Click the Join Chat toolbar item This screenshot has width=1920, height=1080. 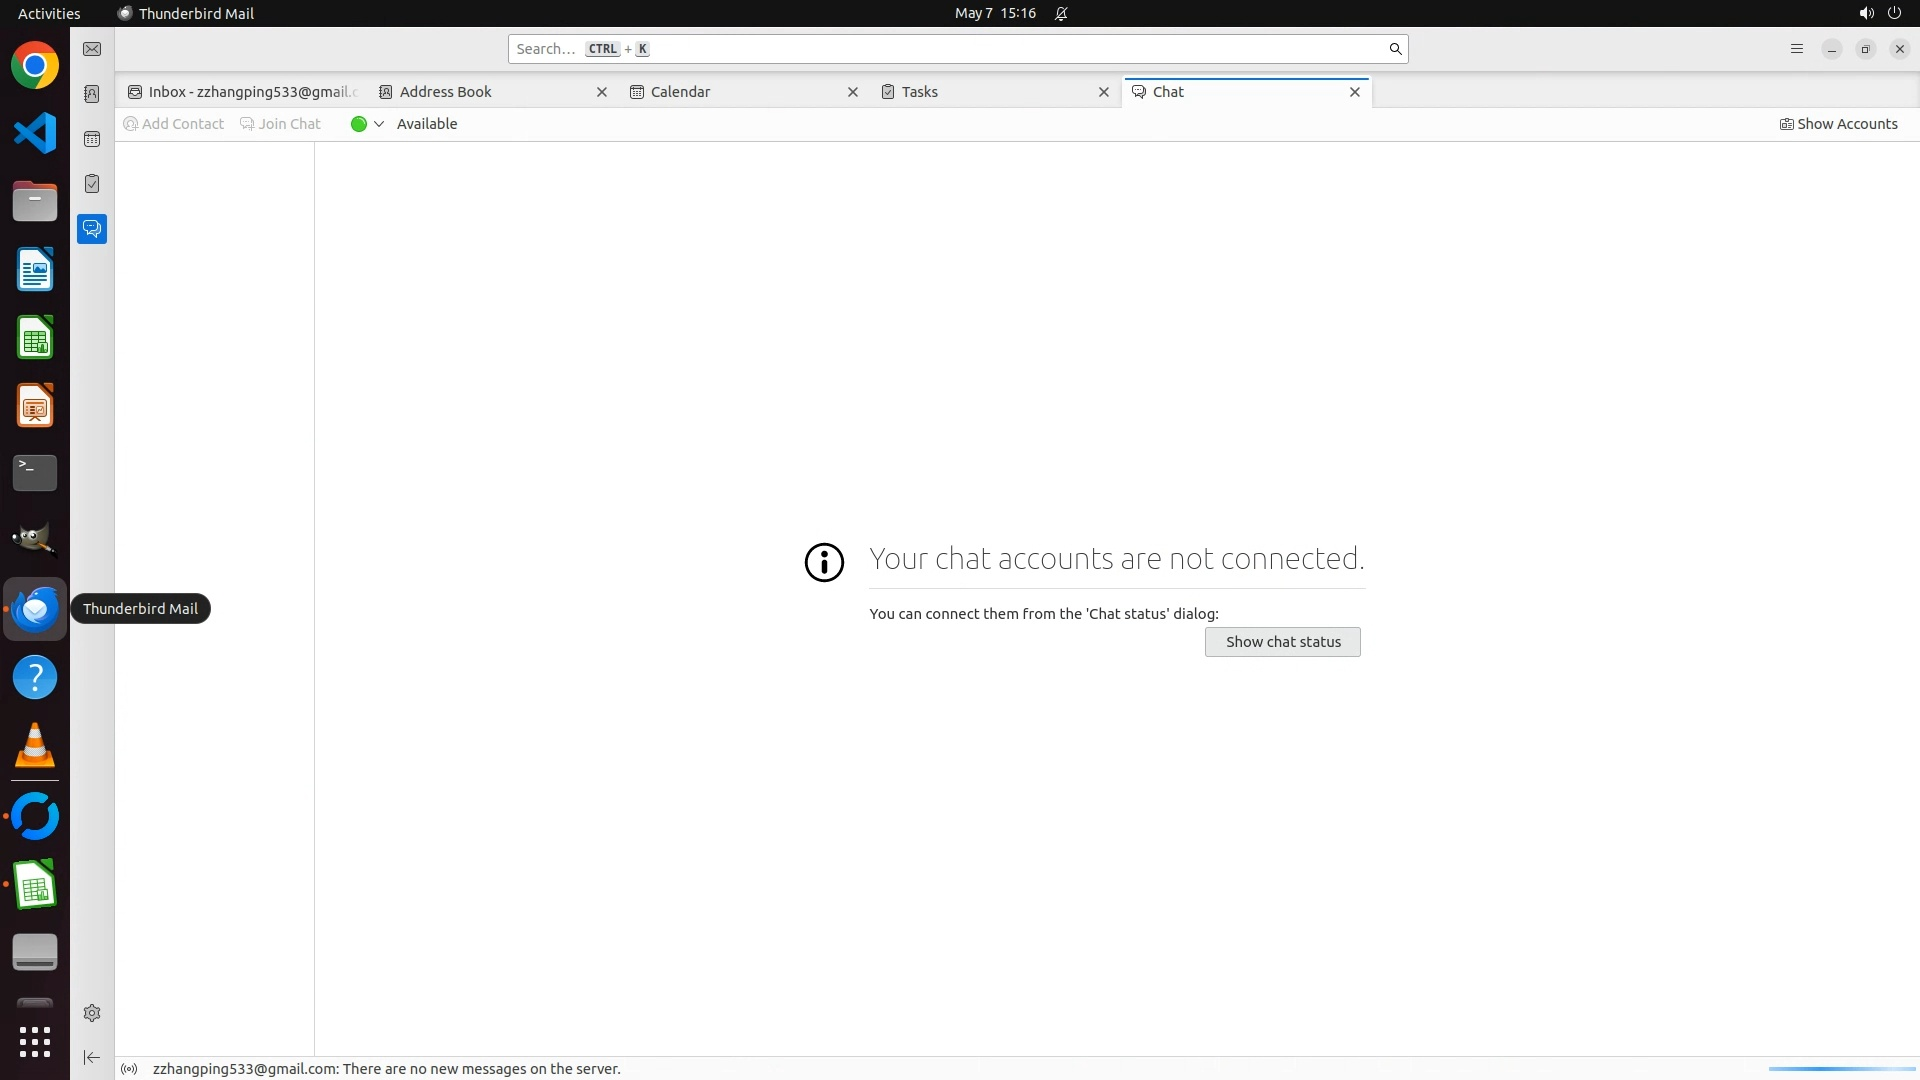tap(280, 124)
